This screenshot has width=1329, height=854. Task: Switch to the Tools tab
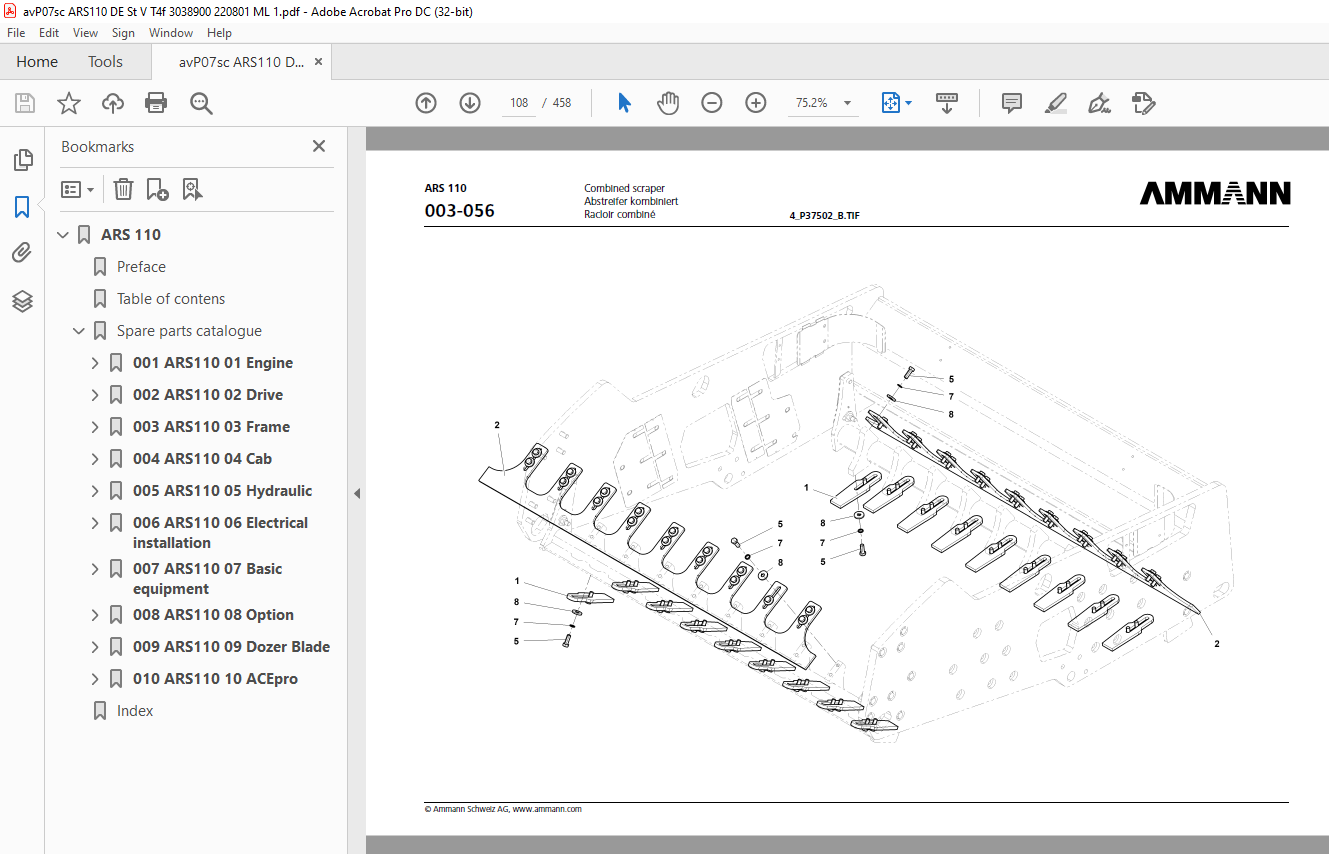click(105, 61)
